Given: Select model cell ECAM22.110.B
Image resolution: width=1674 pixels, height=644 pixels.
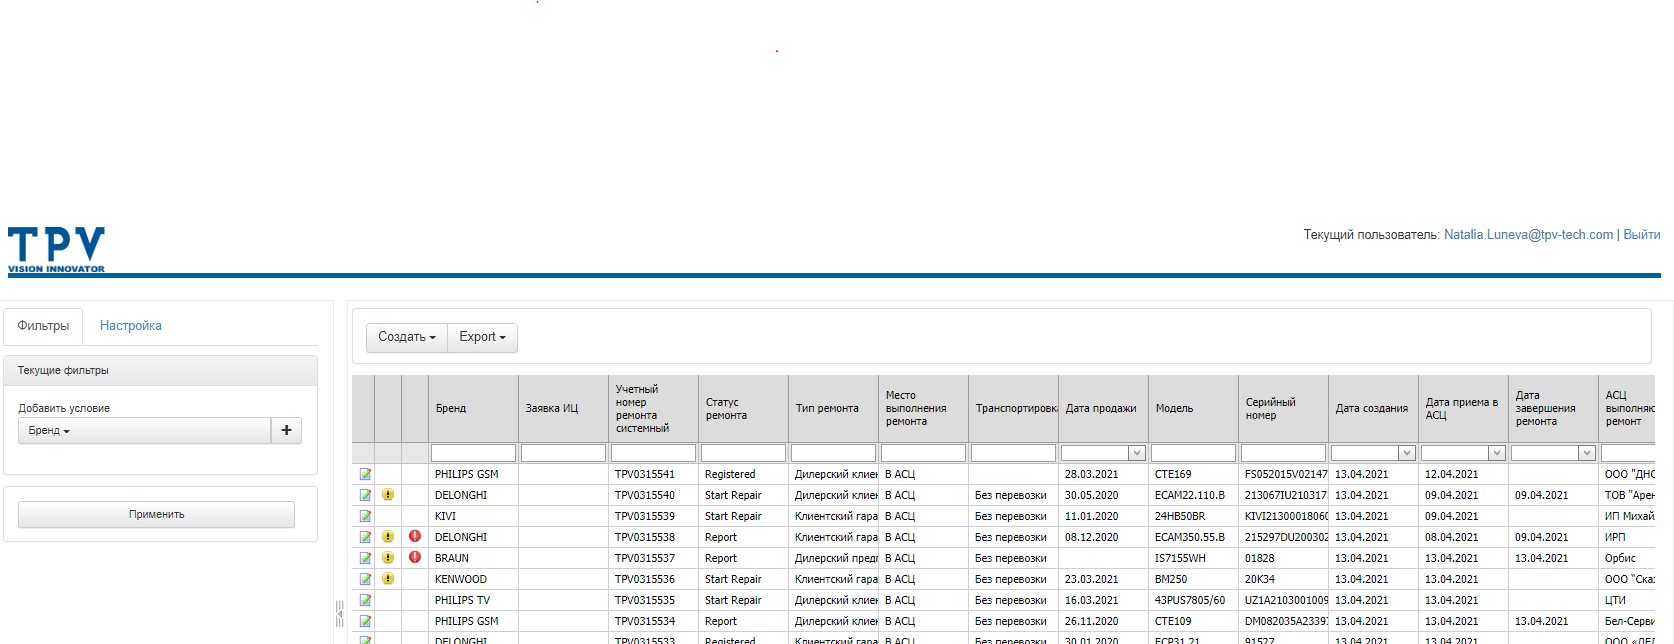Looking at the screenshot, I should click(x=1193, y=495).
